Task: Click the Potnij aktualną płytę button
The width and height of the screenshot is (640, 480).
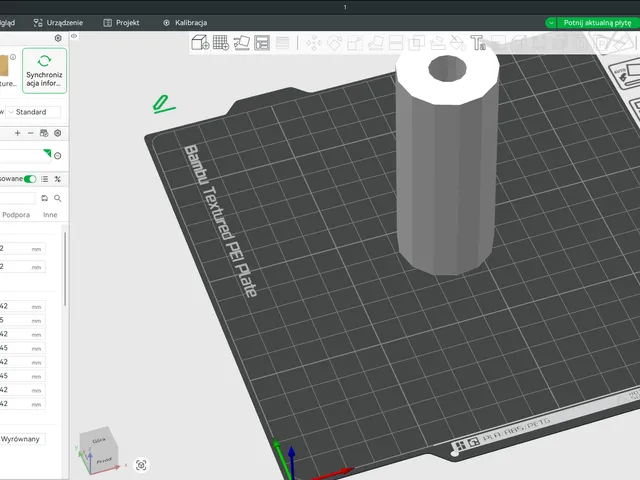Action: click(x=598, y=23)
